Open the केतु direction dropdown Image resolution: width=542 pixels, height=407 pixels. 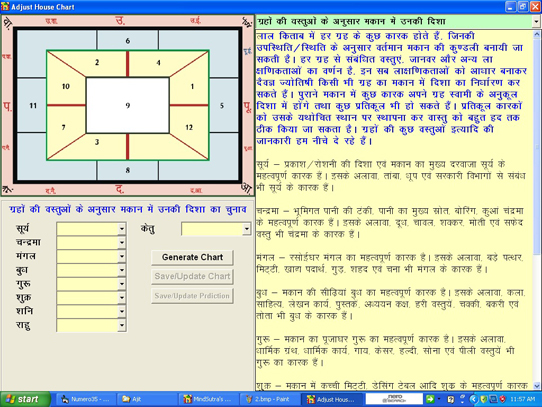(246, 229)
